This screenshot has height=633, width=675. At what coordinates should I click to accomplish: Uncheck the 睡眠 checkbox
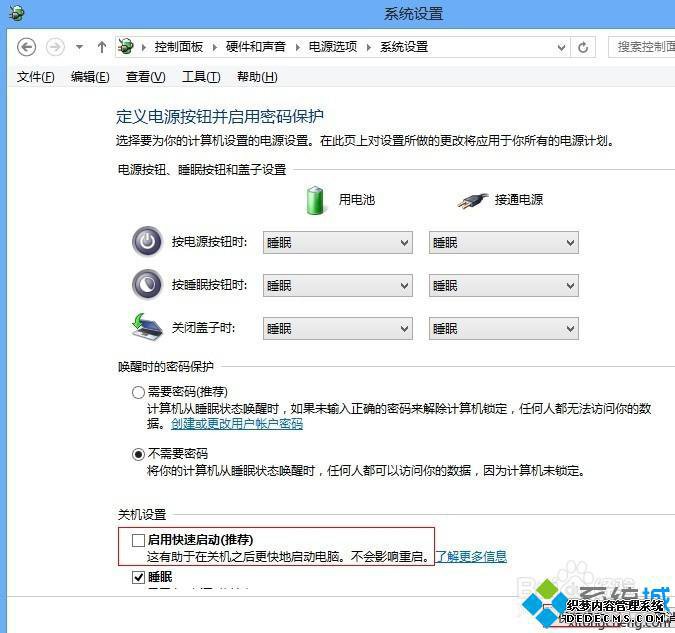tap(138, 577)
